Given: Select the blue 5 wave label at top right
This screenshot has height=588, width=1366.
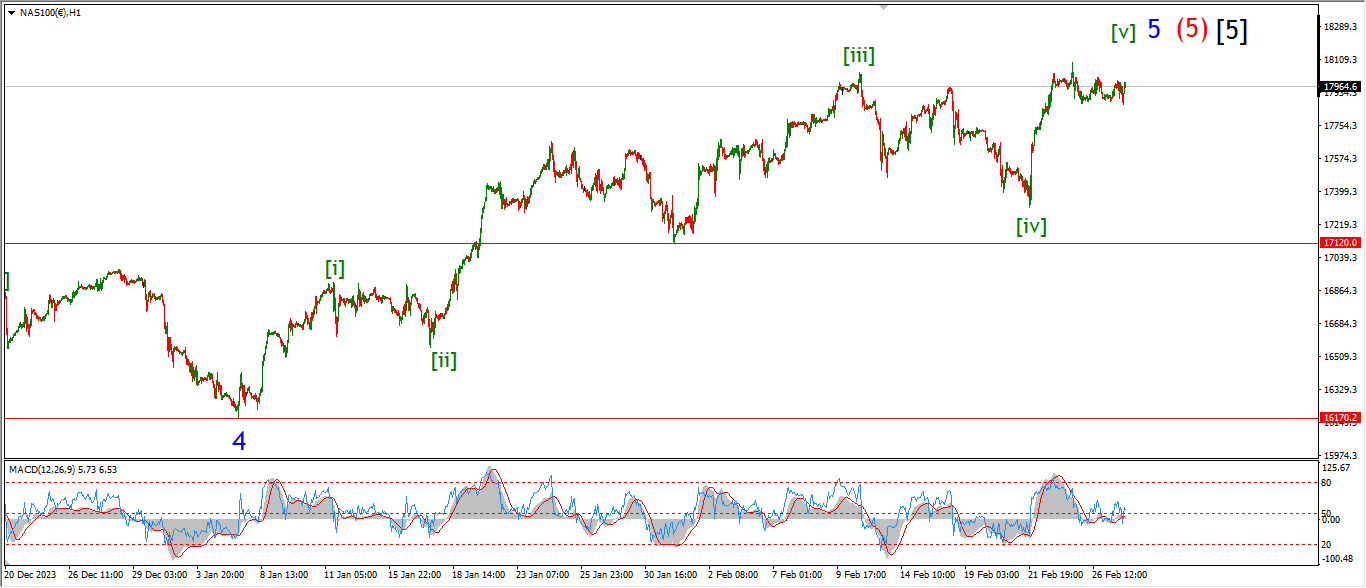Looking at the screenshot, I should [1154, 30].
